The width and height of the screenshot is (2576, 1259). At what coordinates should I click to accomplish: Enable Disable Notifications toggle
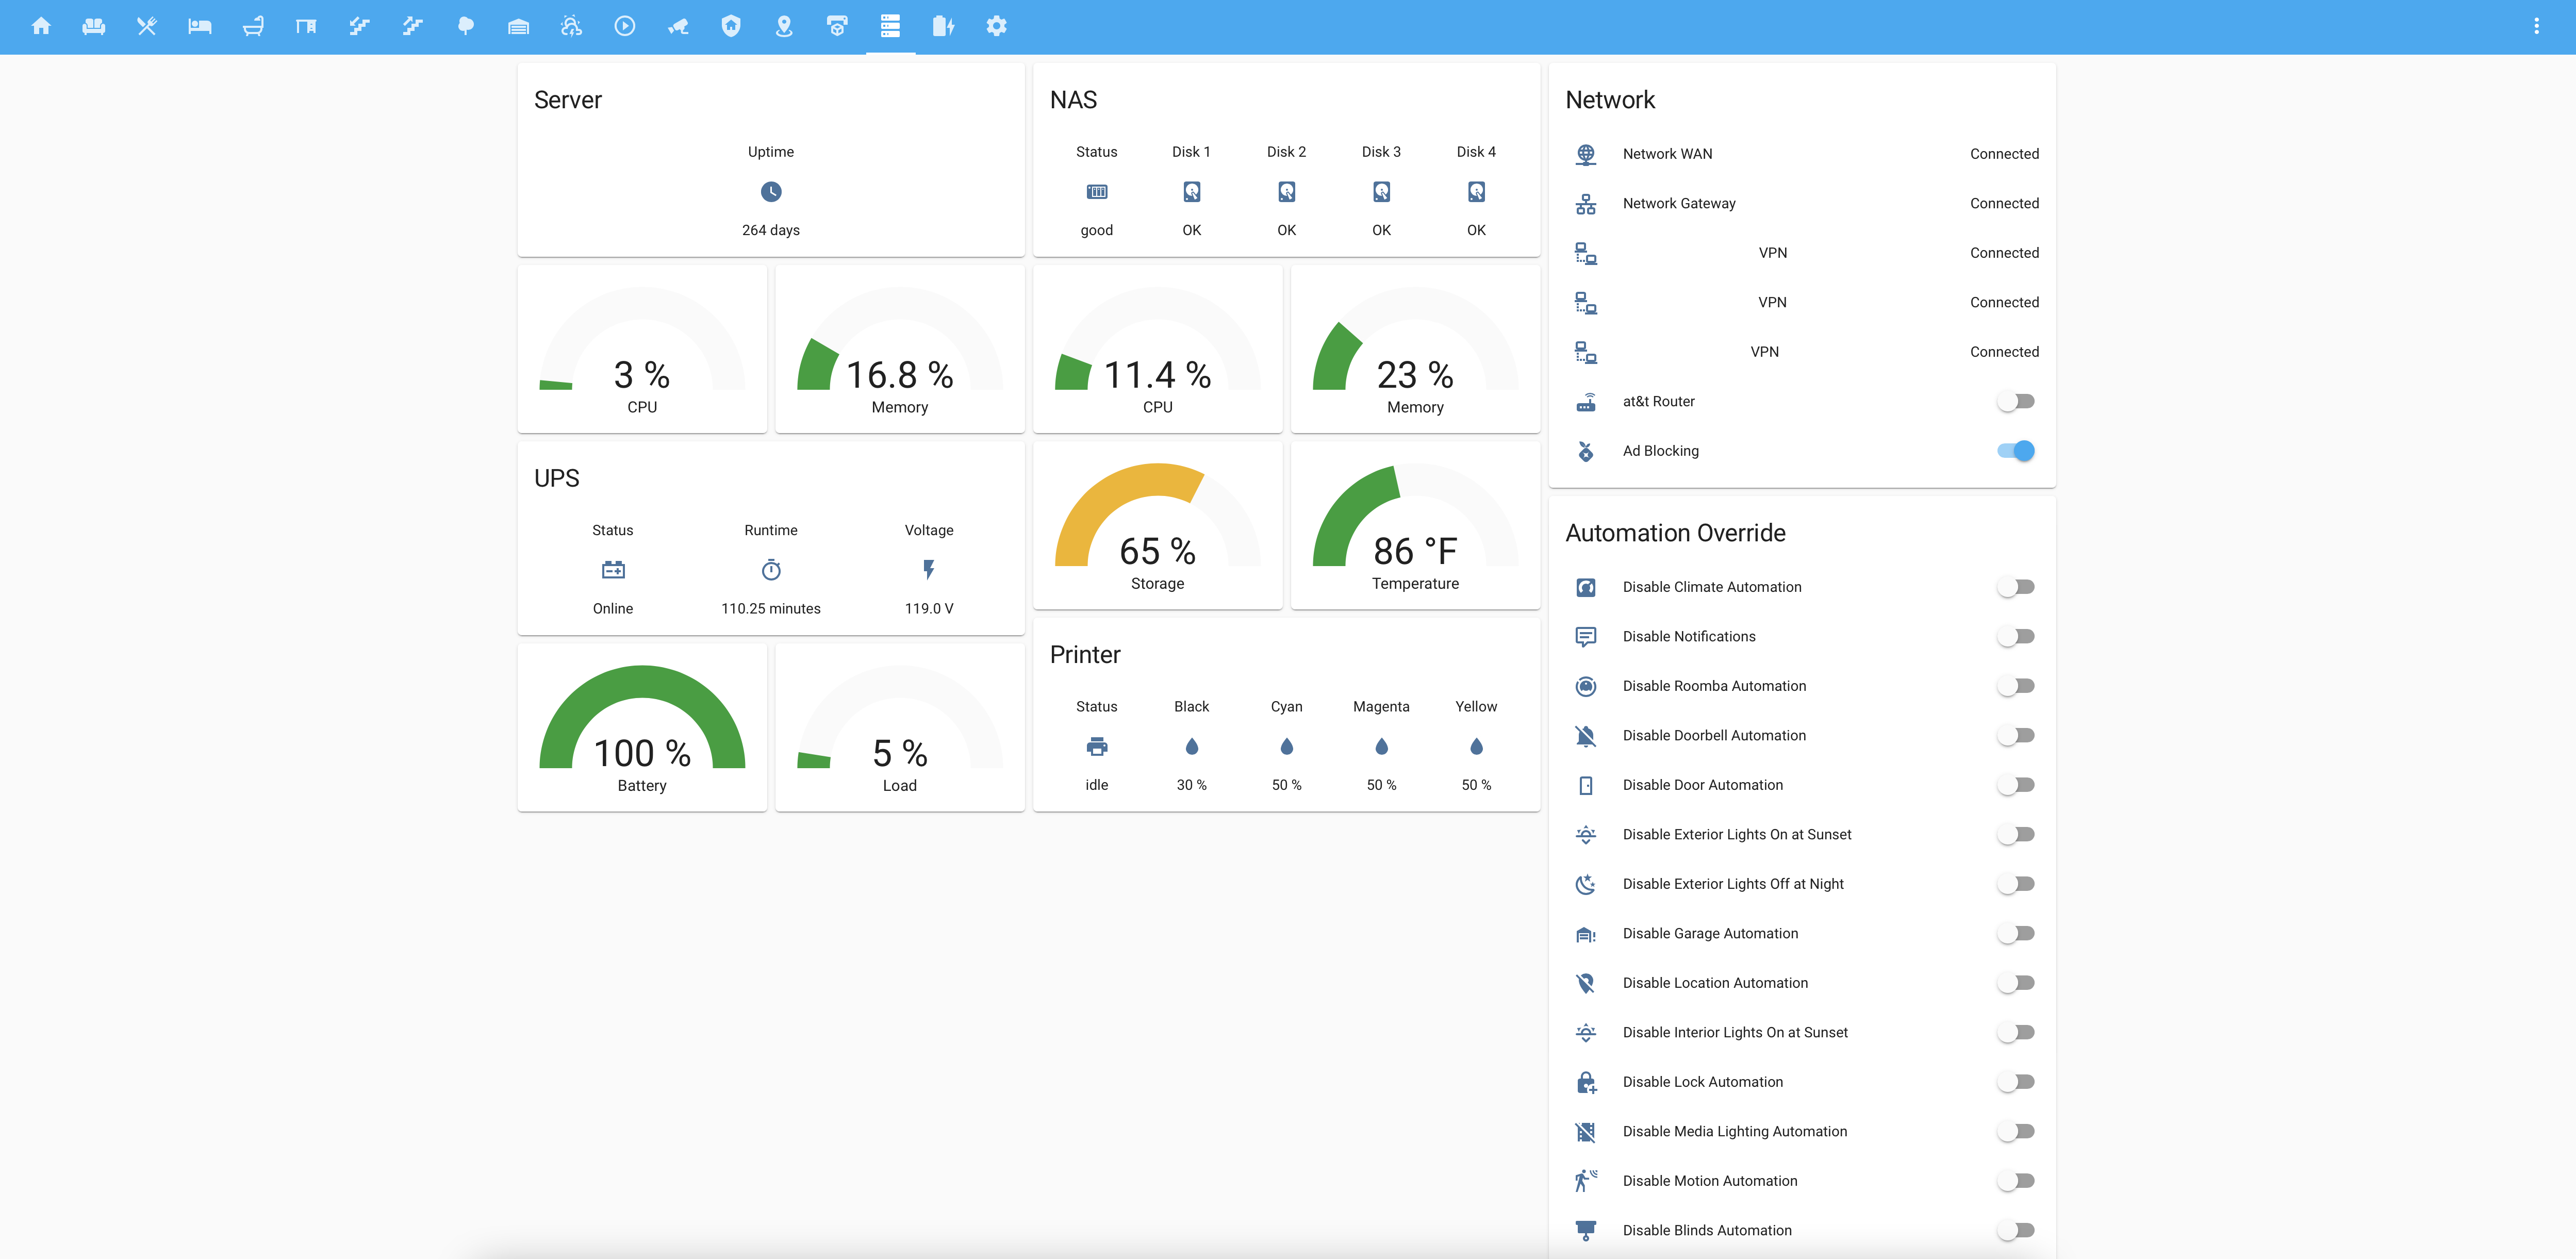2015,636
